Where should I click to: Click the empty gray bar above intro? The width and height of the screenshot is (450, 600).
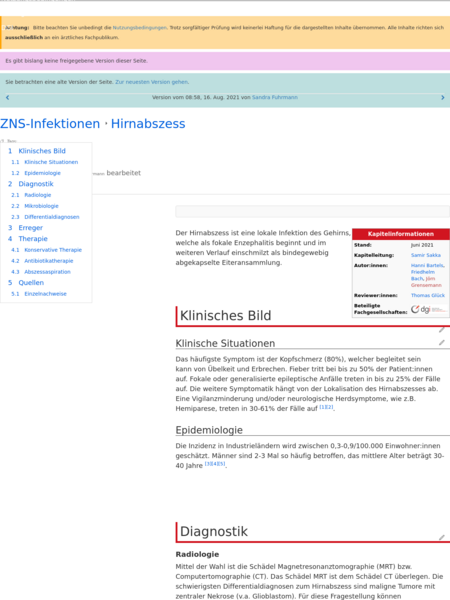pyautogui.click(x=312, y=211)
